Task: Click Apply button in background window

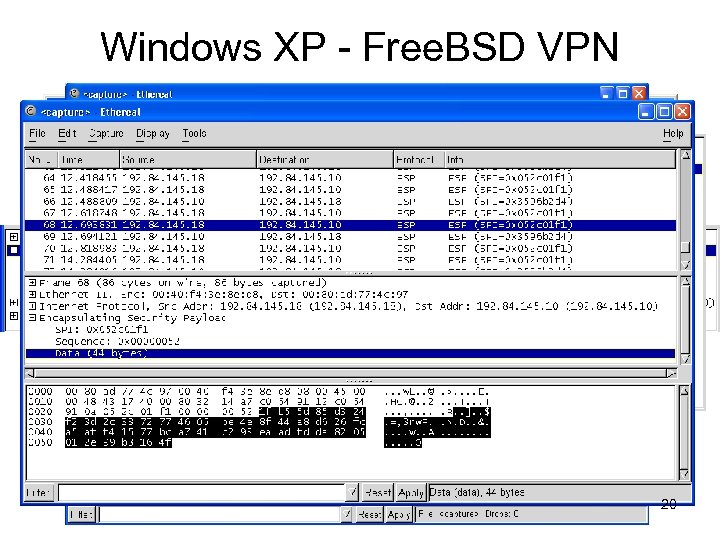Action: (399, 514)
